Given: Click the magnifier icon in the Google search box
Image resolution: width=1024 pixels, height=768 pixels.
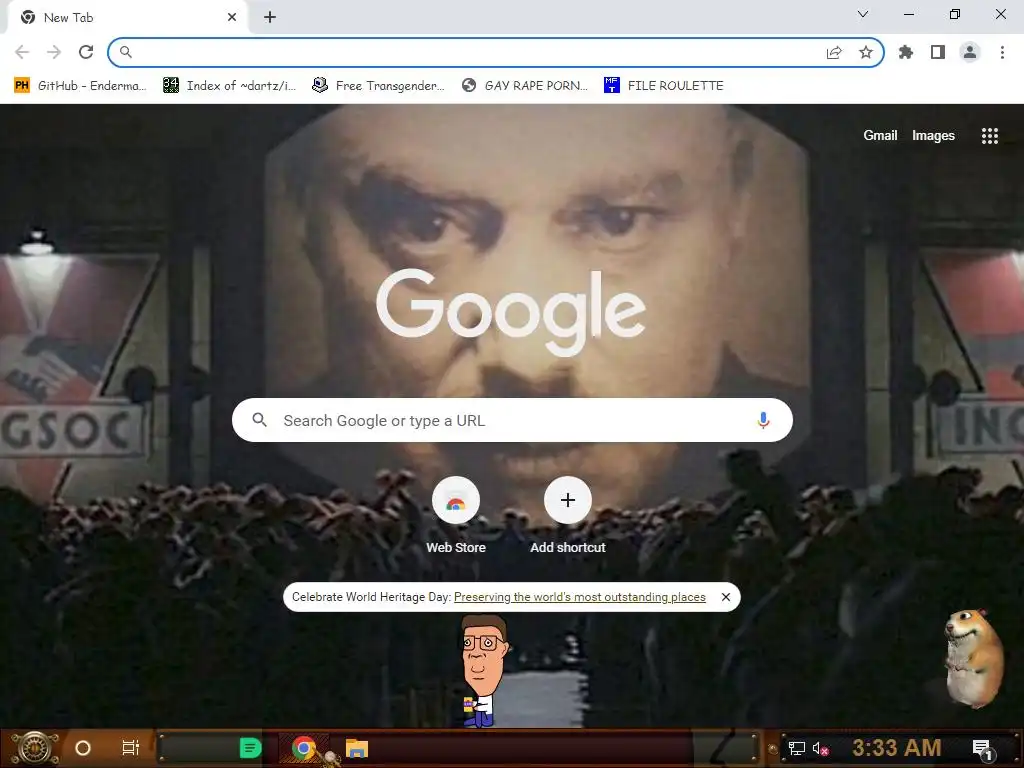Looking at the screenshot, I should click(259, 420).
